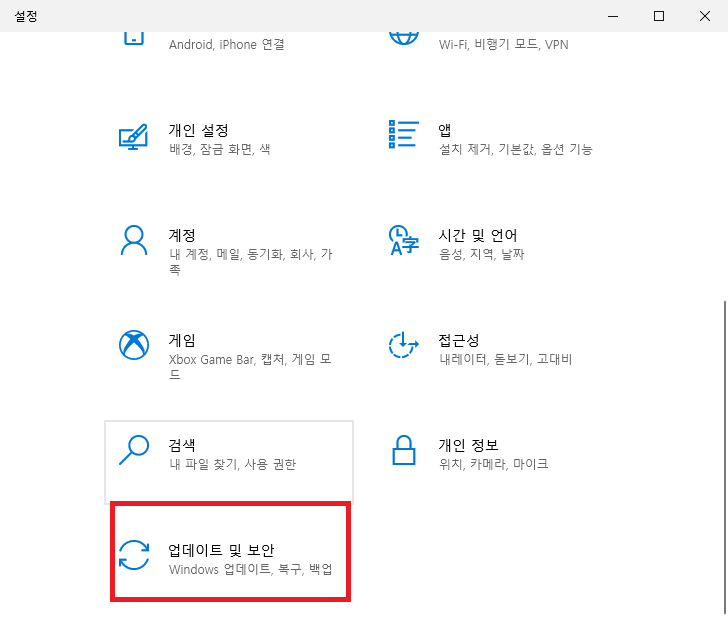Click Xbox Game Bar, 캡처 description

250,366
